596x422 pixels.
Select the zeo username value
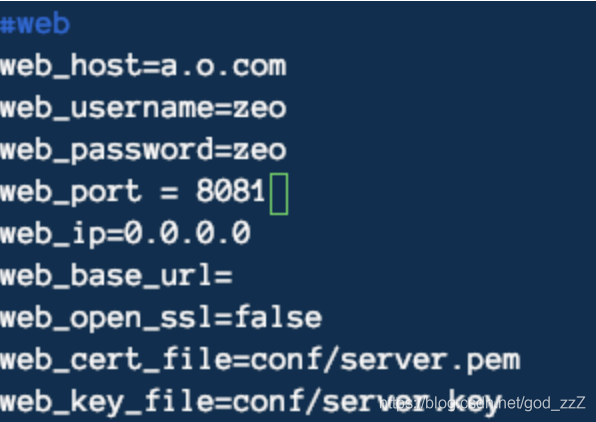pyautogui.click(x=259, y=109)
